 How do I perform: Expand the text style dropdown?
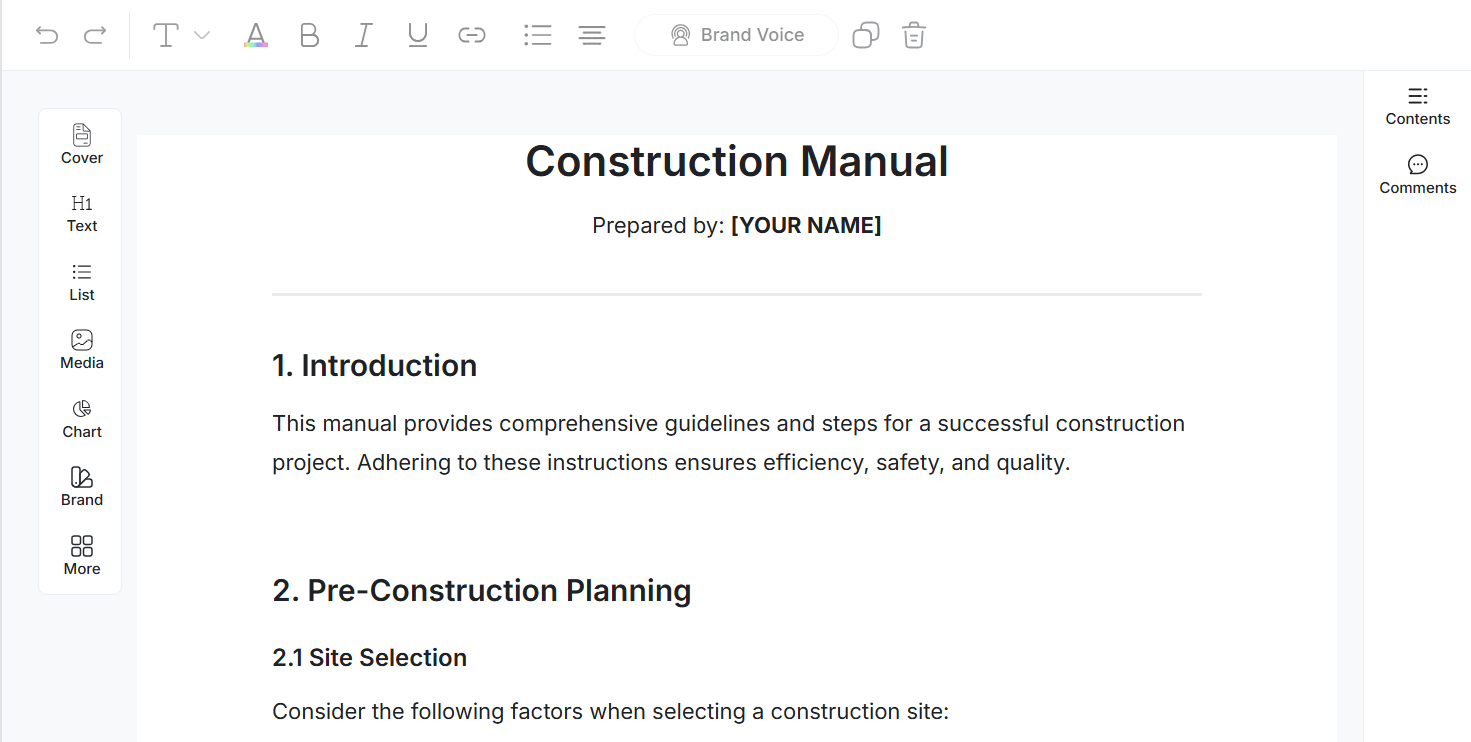(x=203, y=34)
